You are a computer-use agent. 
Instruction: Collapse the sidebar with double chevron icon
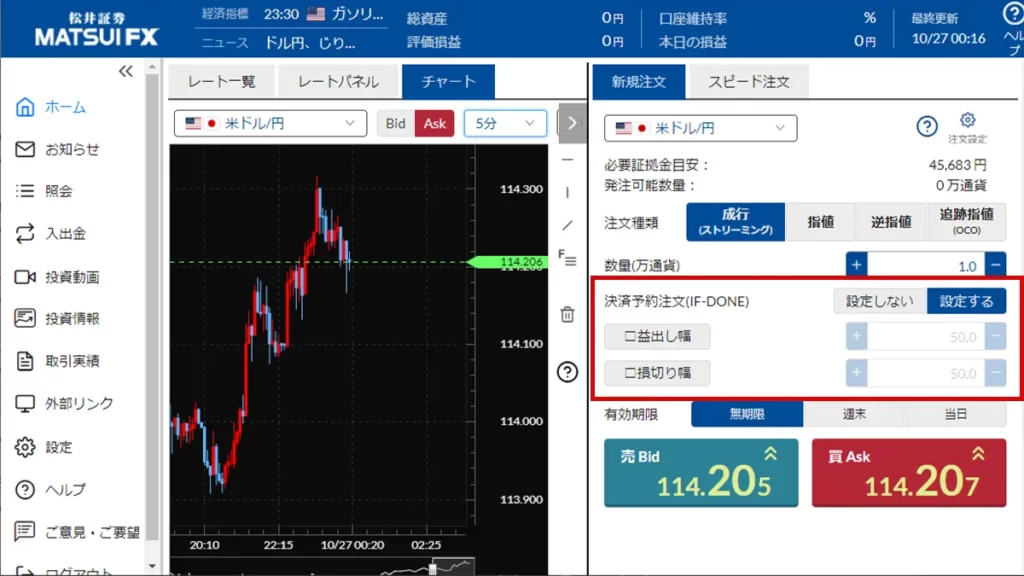coord(126,71)
